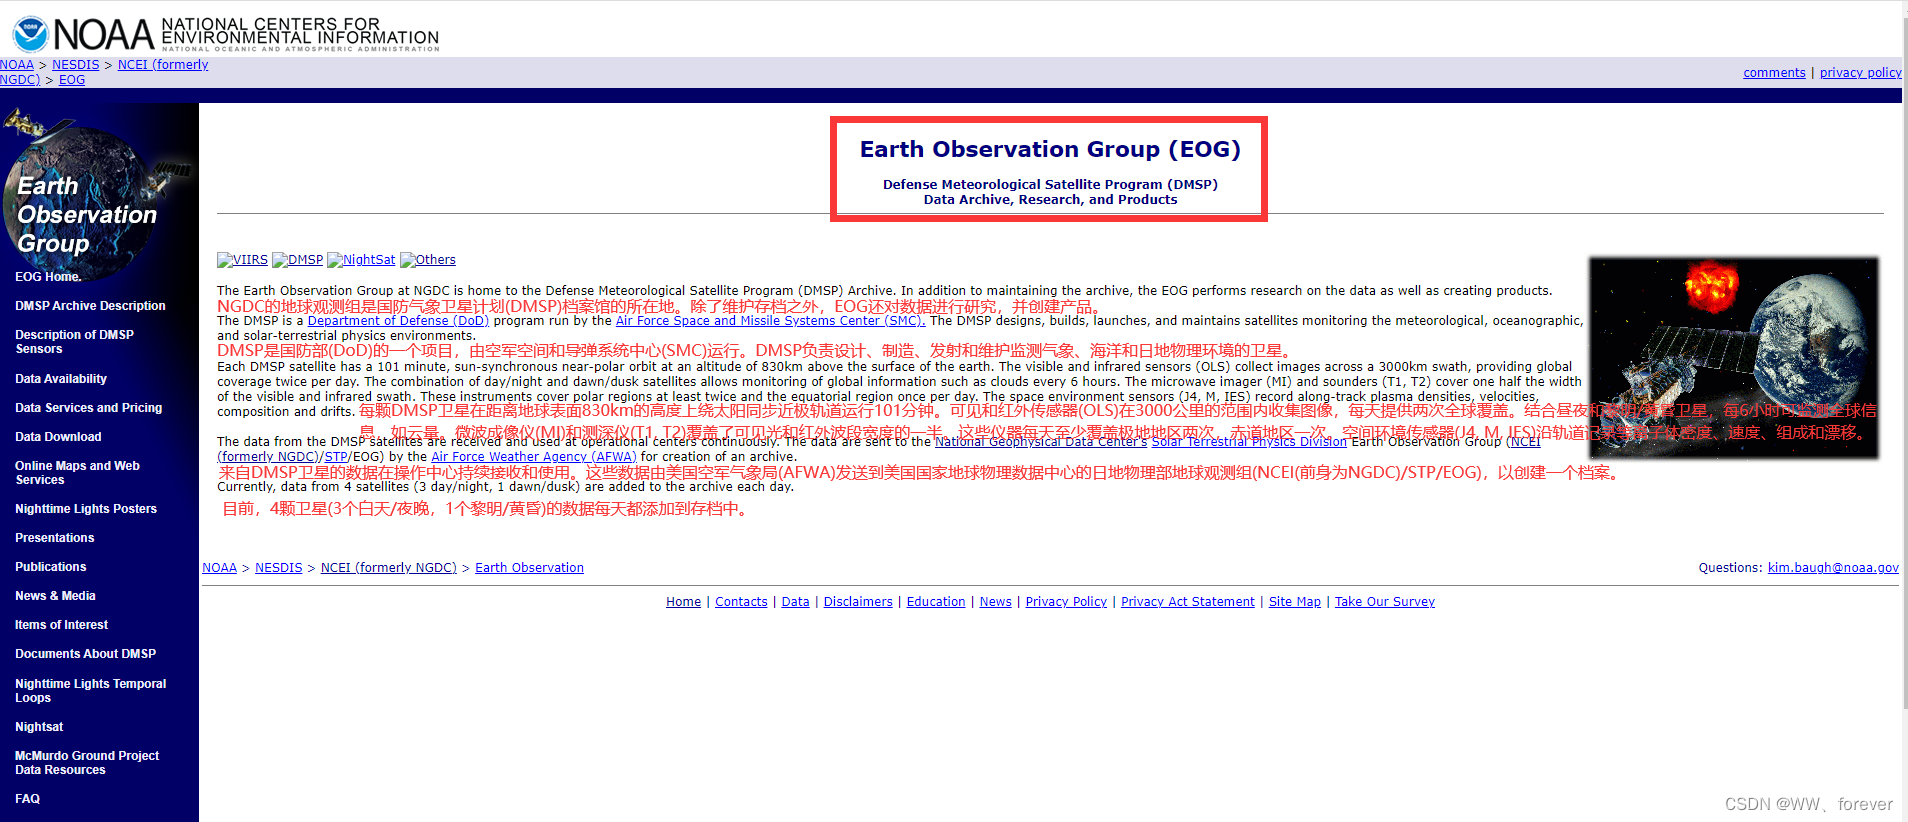Click the satellite and Earth illustration
Screen dimensions: 1908x822
(x=1734, y=357)
